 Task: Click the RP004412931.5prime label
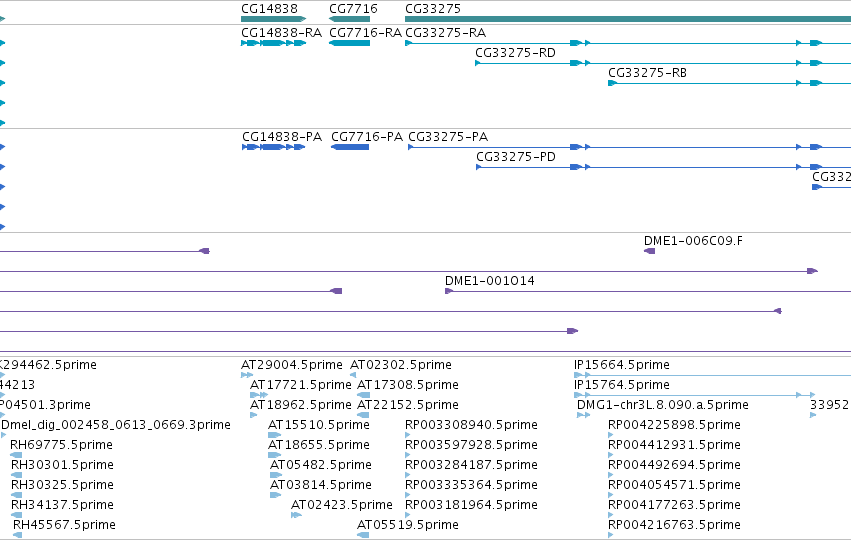point(674,445)
